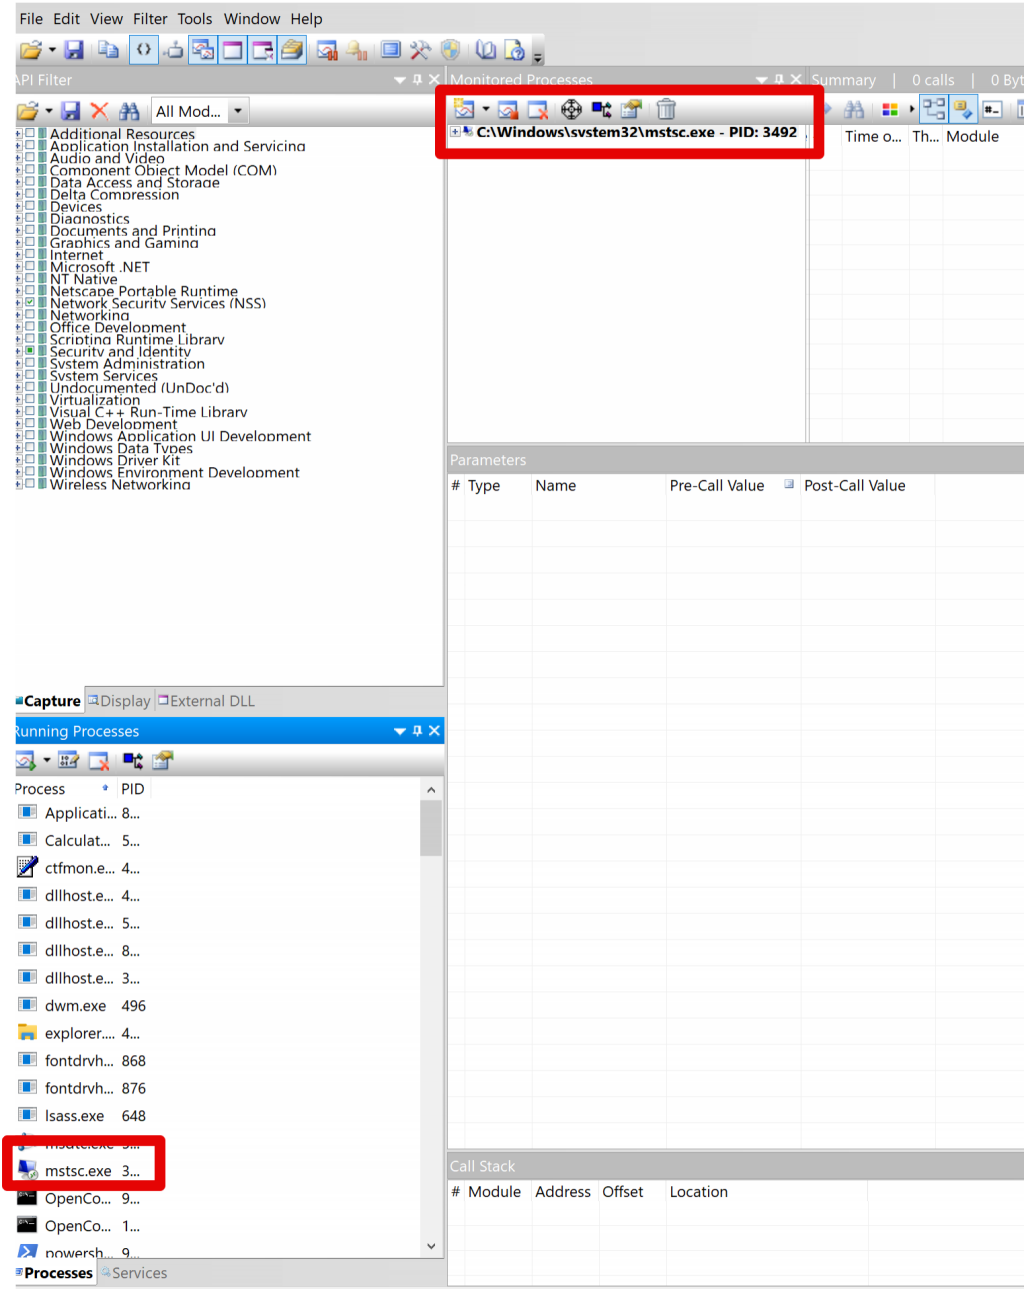1024x1289 pixels.
Task: Click the red X delete filter icon
Action: [98, 110]
